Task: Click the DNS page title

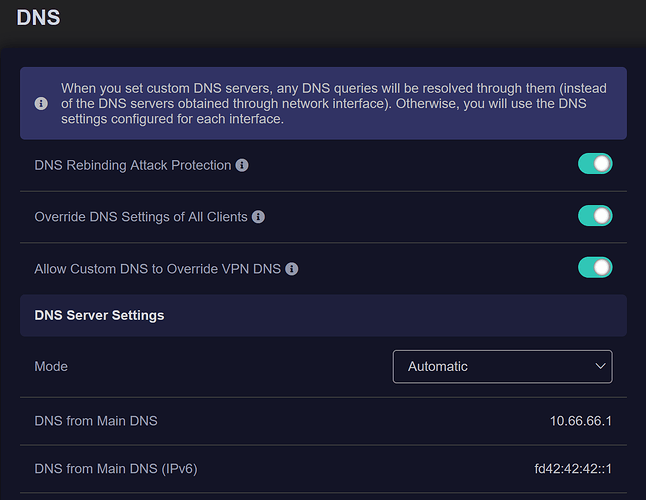Action: (x=38, y=17)
